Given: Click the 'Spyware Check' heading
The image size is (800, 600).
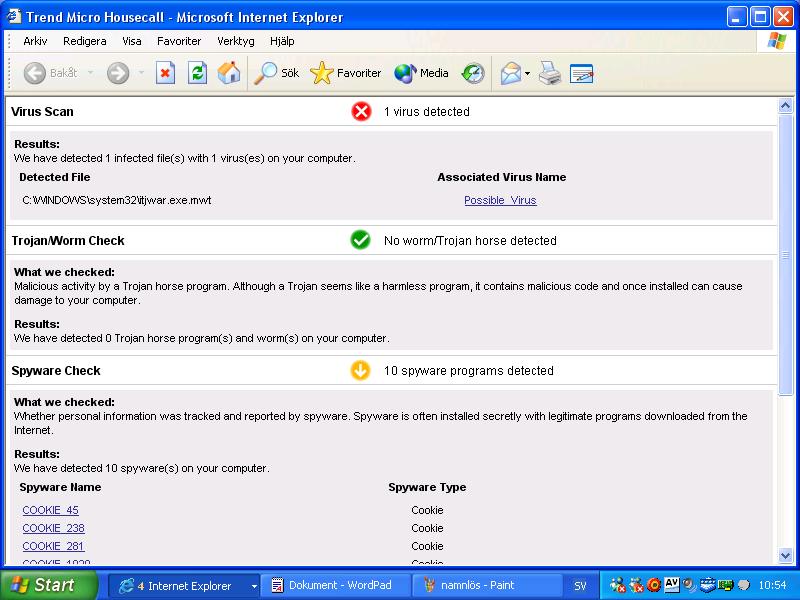Looking at the screenshot, I should click(56, 371).
